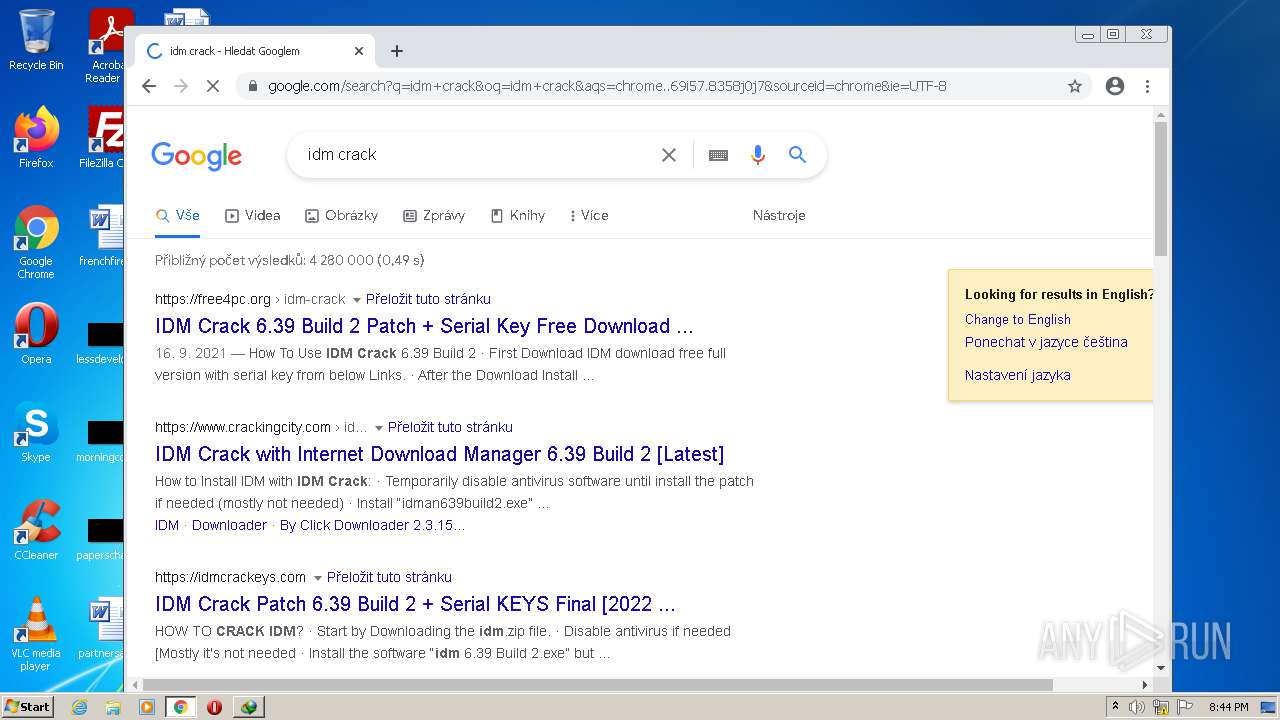
Task: Expand dropdown arrow next to crackingcity.com
Action: tap(378, 428)
